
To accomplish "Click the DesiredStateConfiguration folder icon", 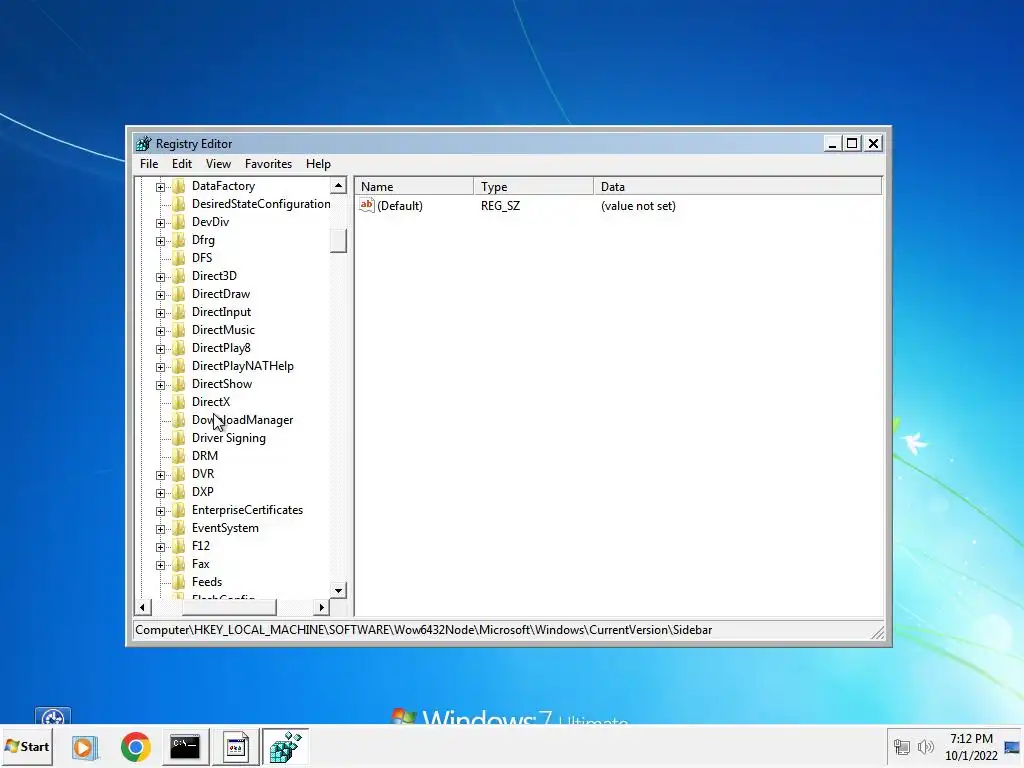I will [178, 204].
